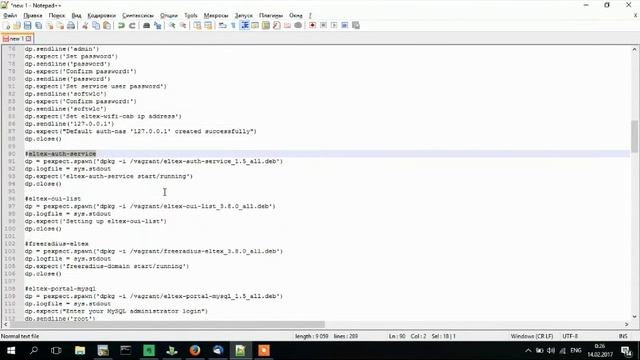Open the Файл menu

tap(10, 16)
